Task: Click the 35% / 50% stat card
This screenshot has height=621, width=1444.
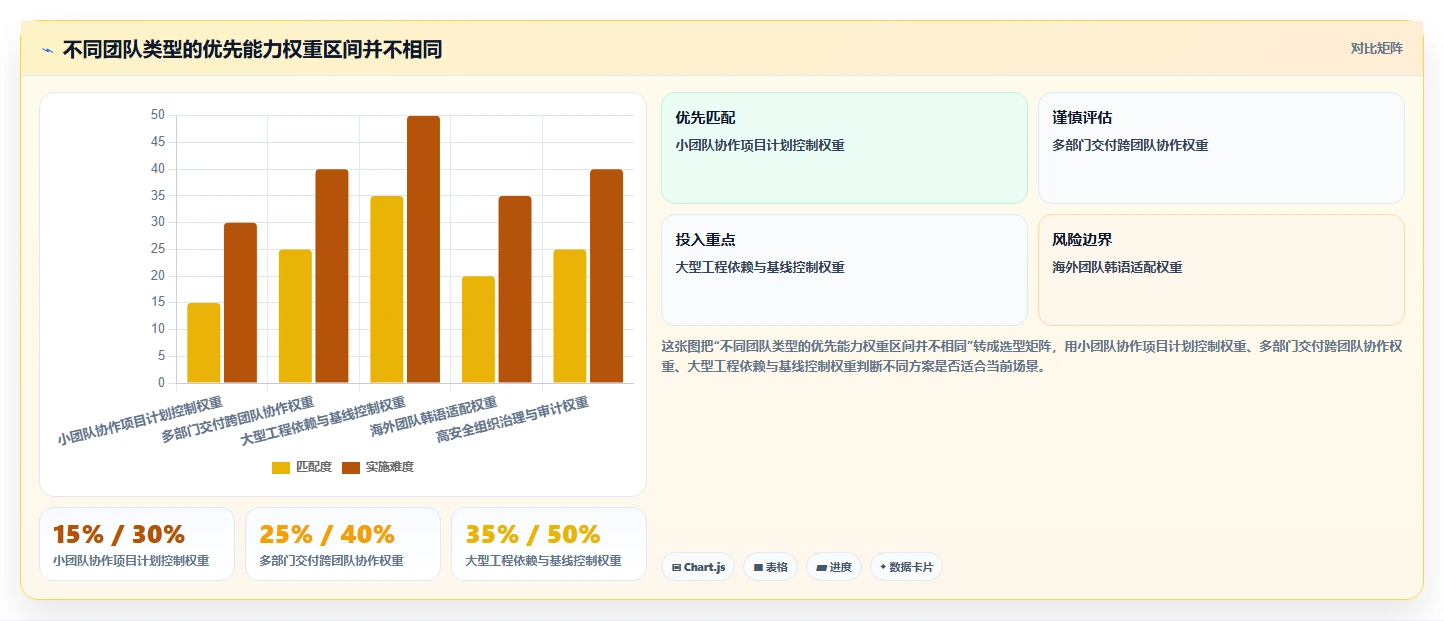Action: (549, 544)
